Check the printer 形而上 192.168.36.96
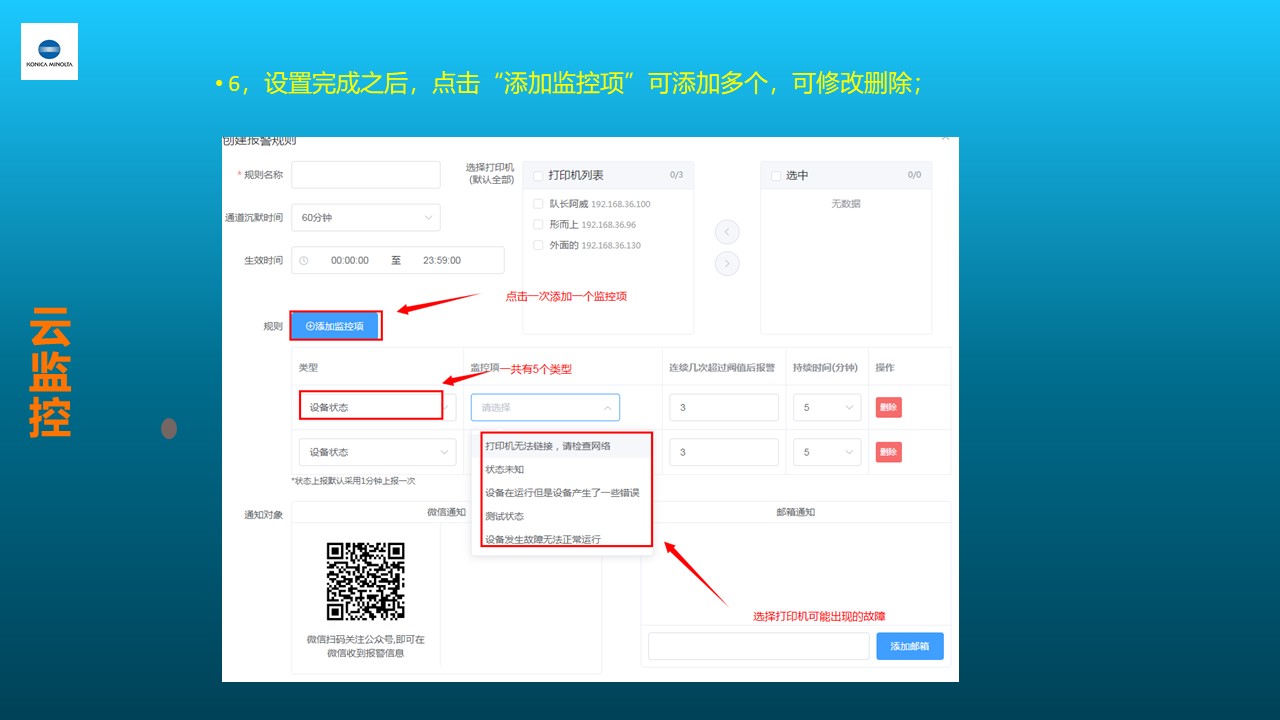Viewport: 1280px width, 720px height. pos(538,225)
